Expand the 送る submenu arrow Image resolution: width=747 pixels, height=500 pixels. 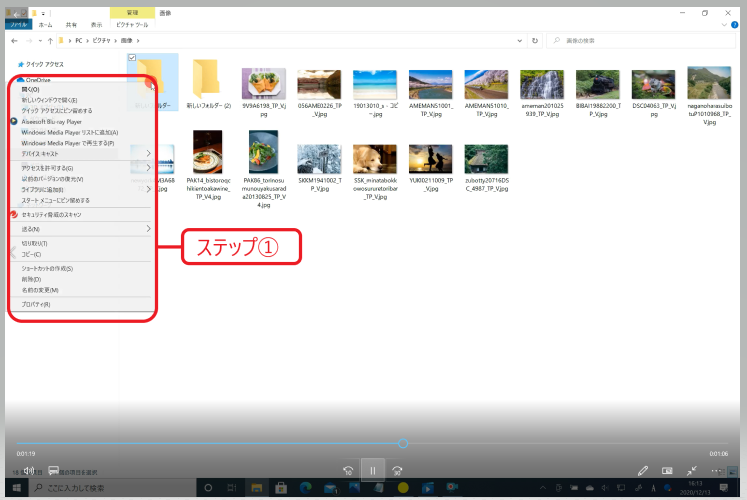click(148, 229)
